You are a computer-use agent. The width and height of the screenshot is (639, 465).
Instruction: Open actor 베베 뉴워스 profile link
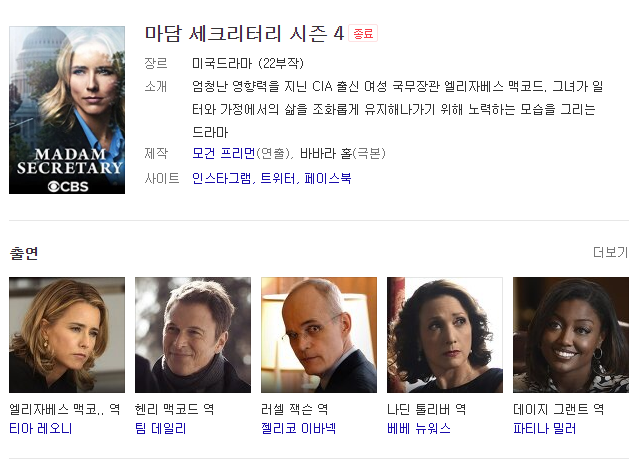419,429
